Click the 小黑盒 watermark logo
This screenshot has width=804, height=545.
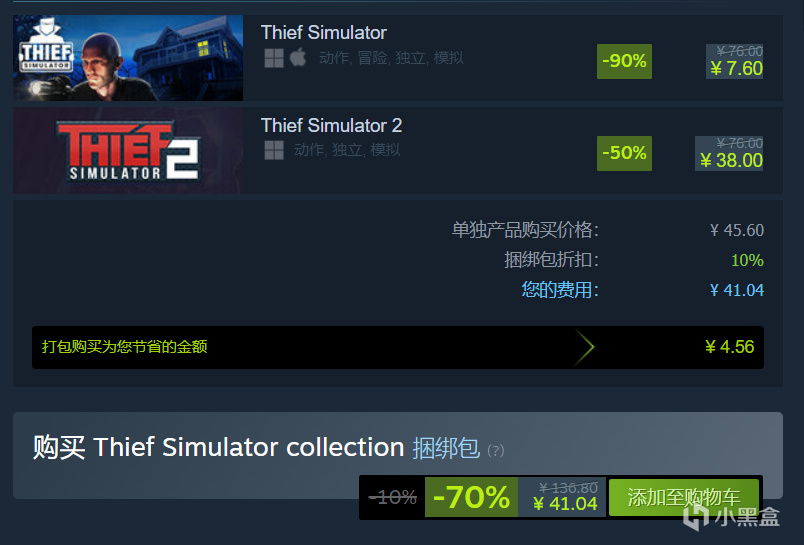coord(732,517)
